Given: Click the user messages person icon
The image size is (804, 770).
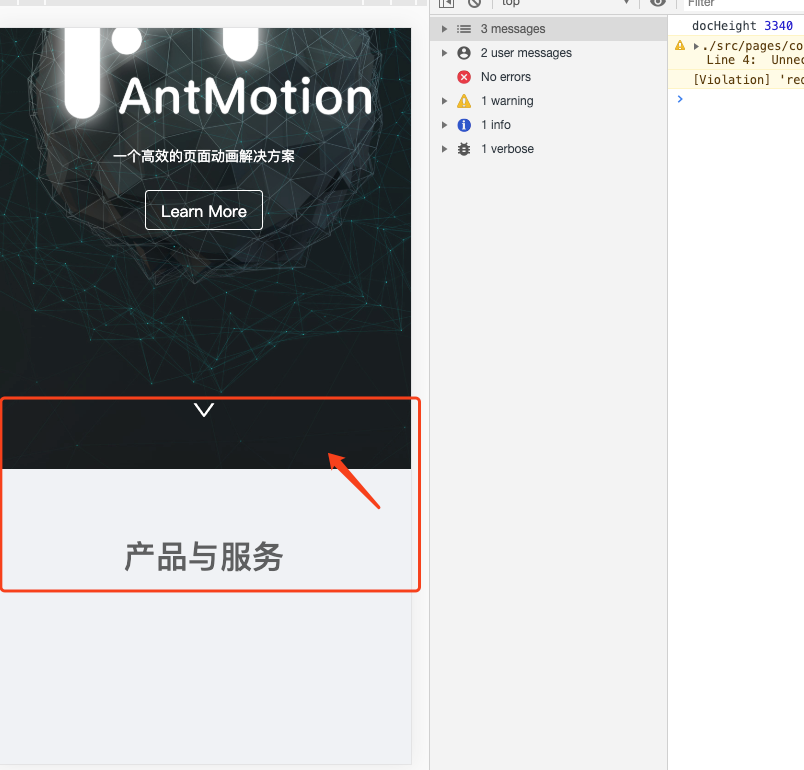Looking at the screenshot, I should [x=463, y=53].
